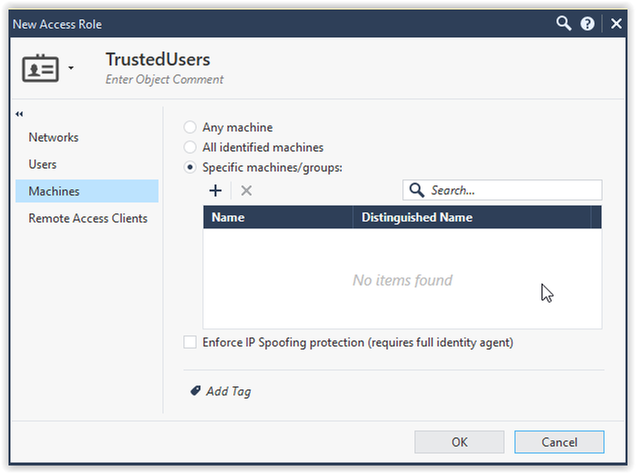Switch to the Users section

pos(43,164)
